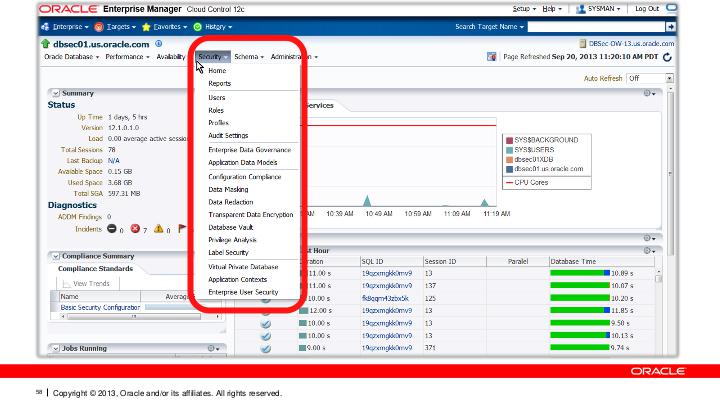Select Privilege Analysis menu item
Image resolution: width=720 pixels, height=405 pixels.
[232, 240]
